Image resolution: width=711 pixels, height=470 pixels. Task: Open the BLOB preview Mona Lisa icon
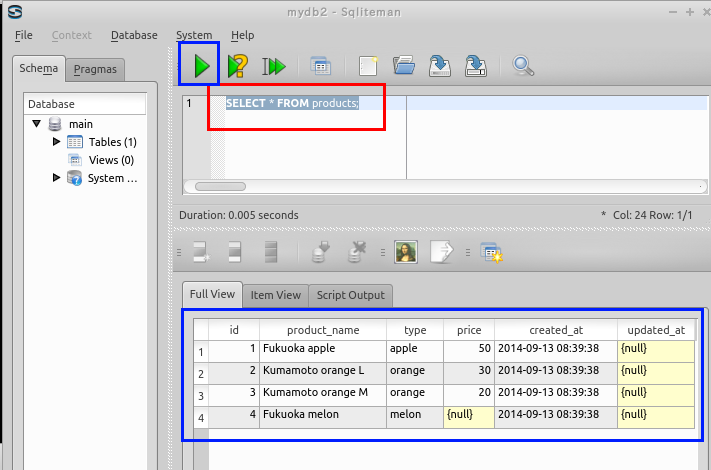[406, 252]
